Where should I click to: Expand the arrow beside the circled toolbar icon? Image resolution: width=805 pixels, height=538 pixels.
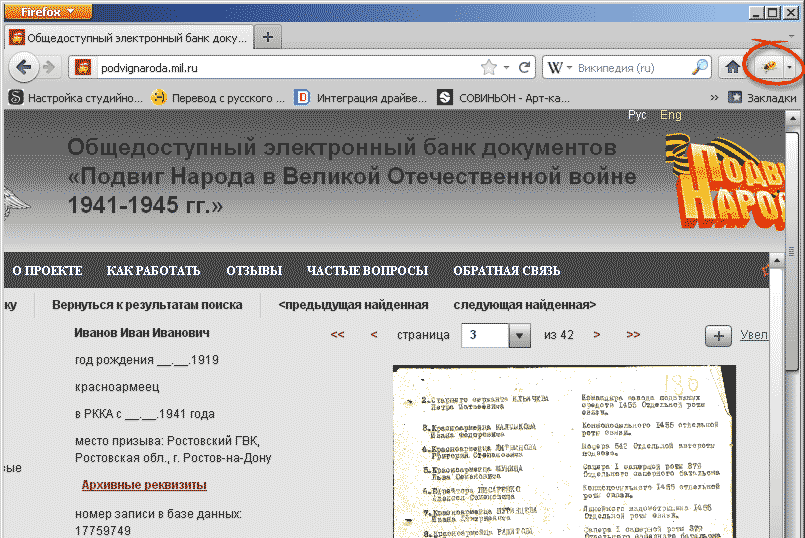pos(791,67)
